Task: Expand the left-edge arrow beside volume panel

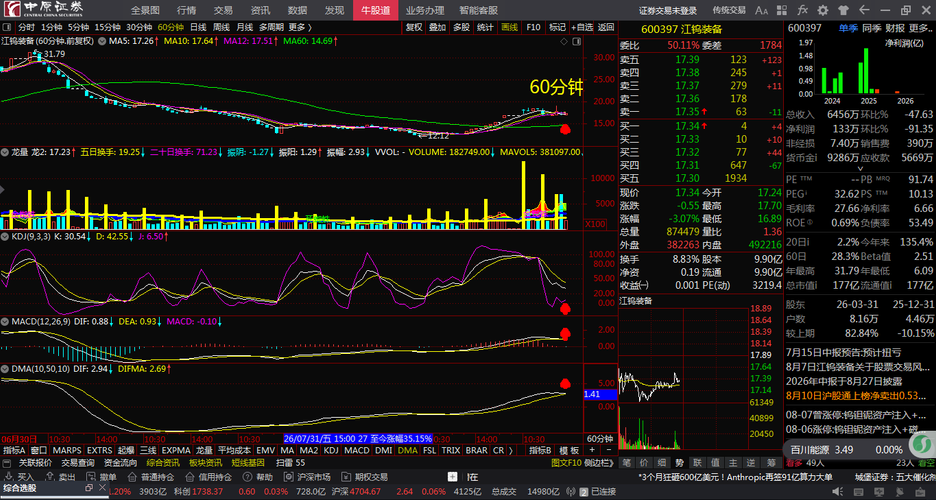Action: click(2, 190)
